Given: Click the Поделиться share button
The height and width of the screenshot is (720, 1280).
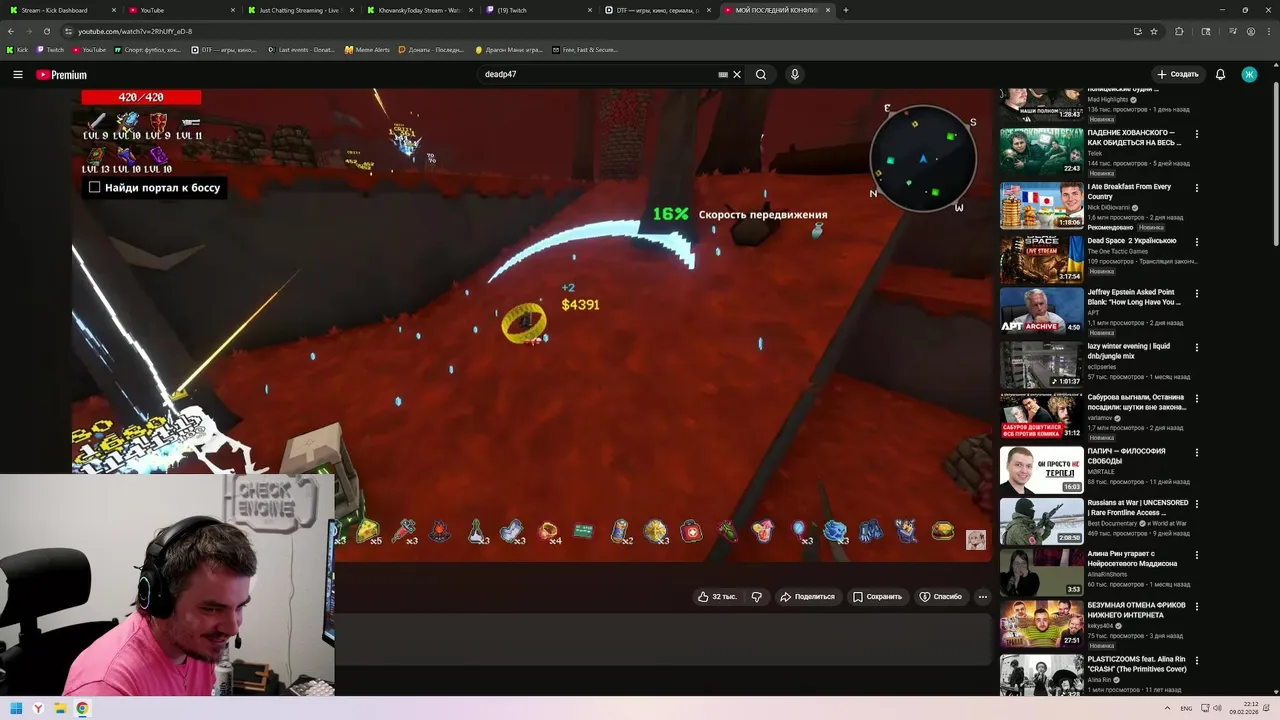Looking at the screenshot, I should click(x=807, y=597).
